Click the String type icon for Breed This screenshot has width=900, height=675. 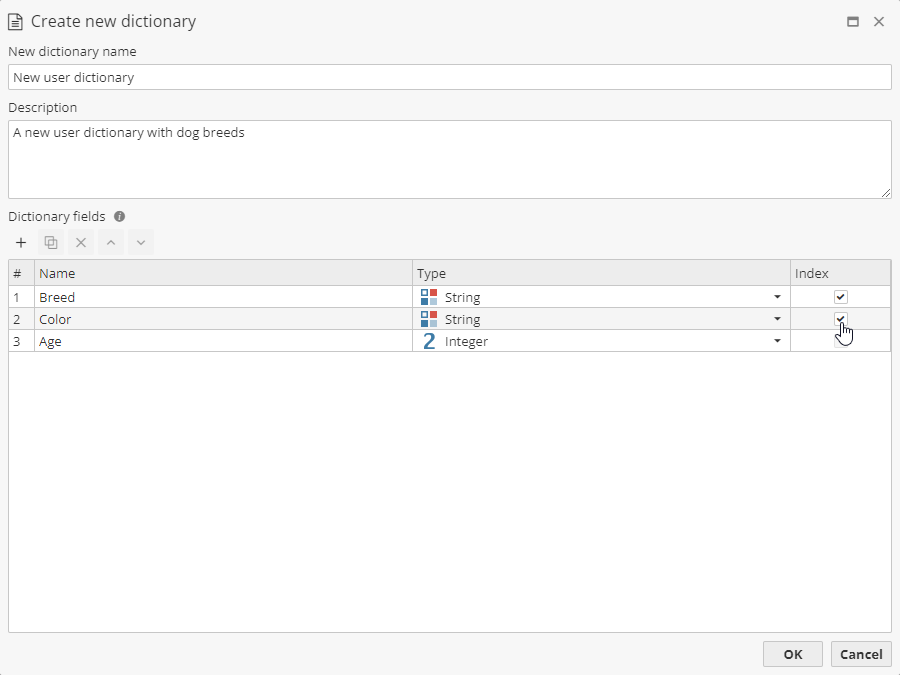tap(429, 296)
